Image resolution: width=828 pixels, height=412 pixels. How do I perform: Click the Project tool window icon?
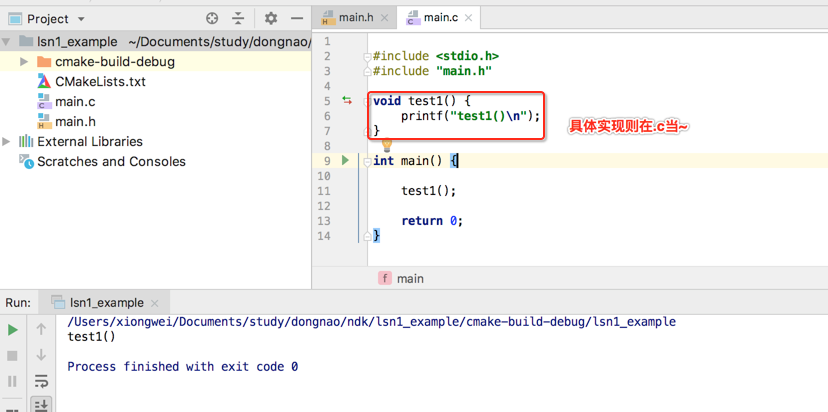tap(15, 19)
